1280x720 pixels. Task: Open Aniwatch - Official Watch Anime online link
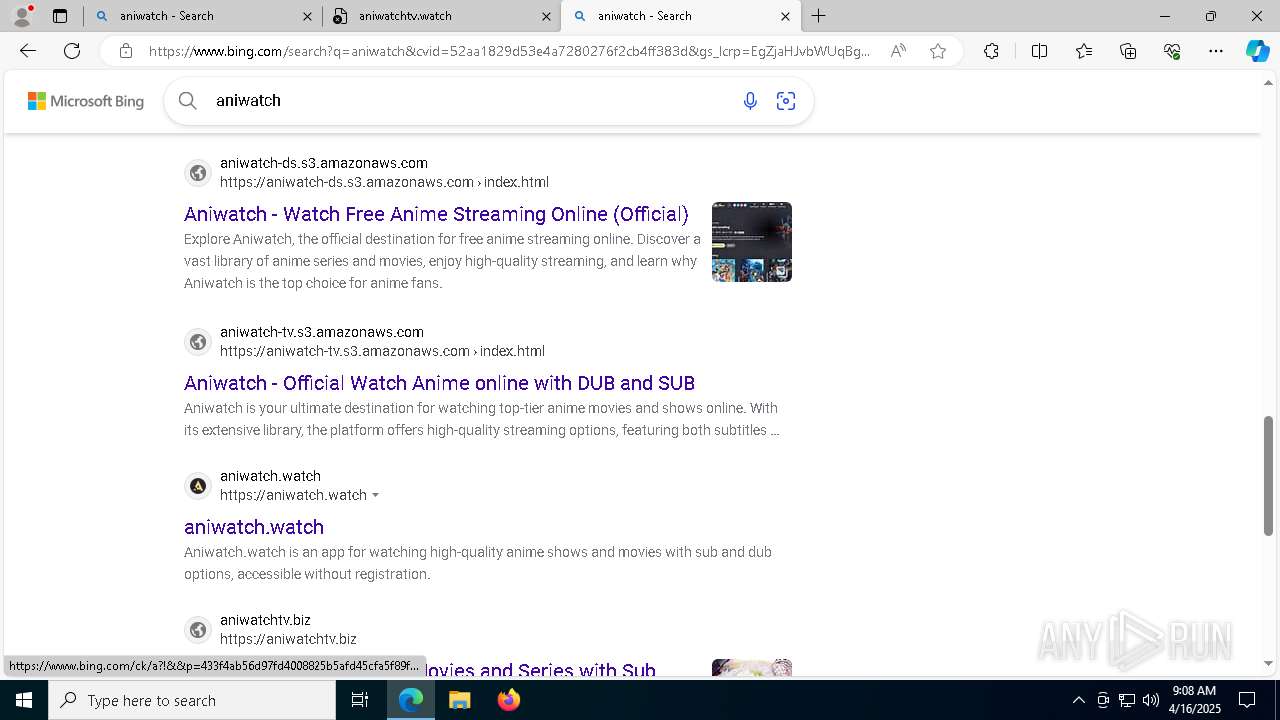(439, 383)
